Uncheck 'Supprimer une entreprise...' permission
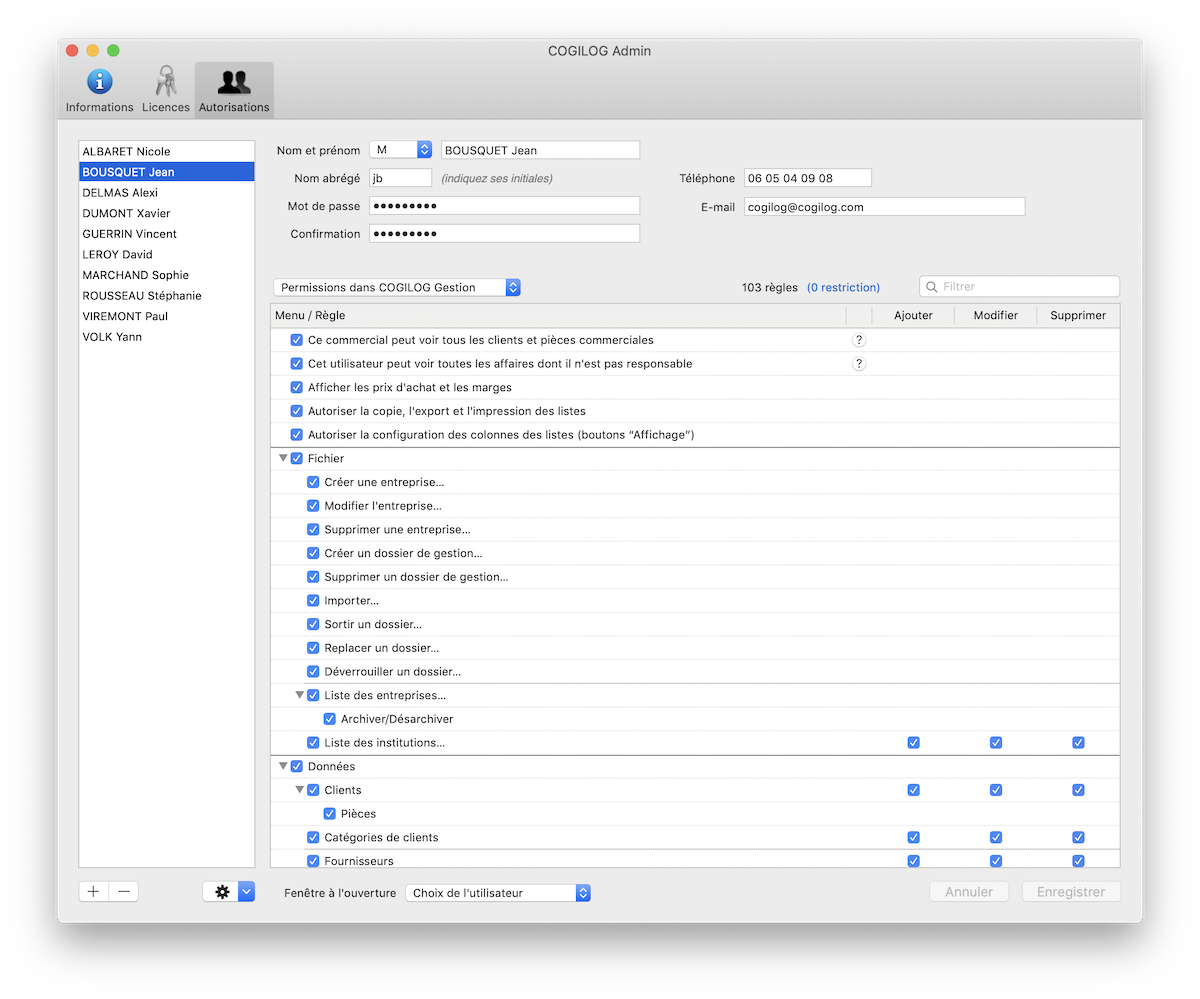This screenshot has height=999, width=1200. 313,530
